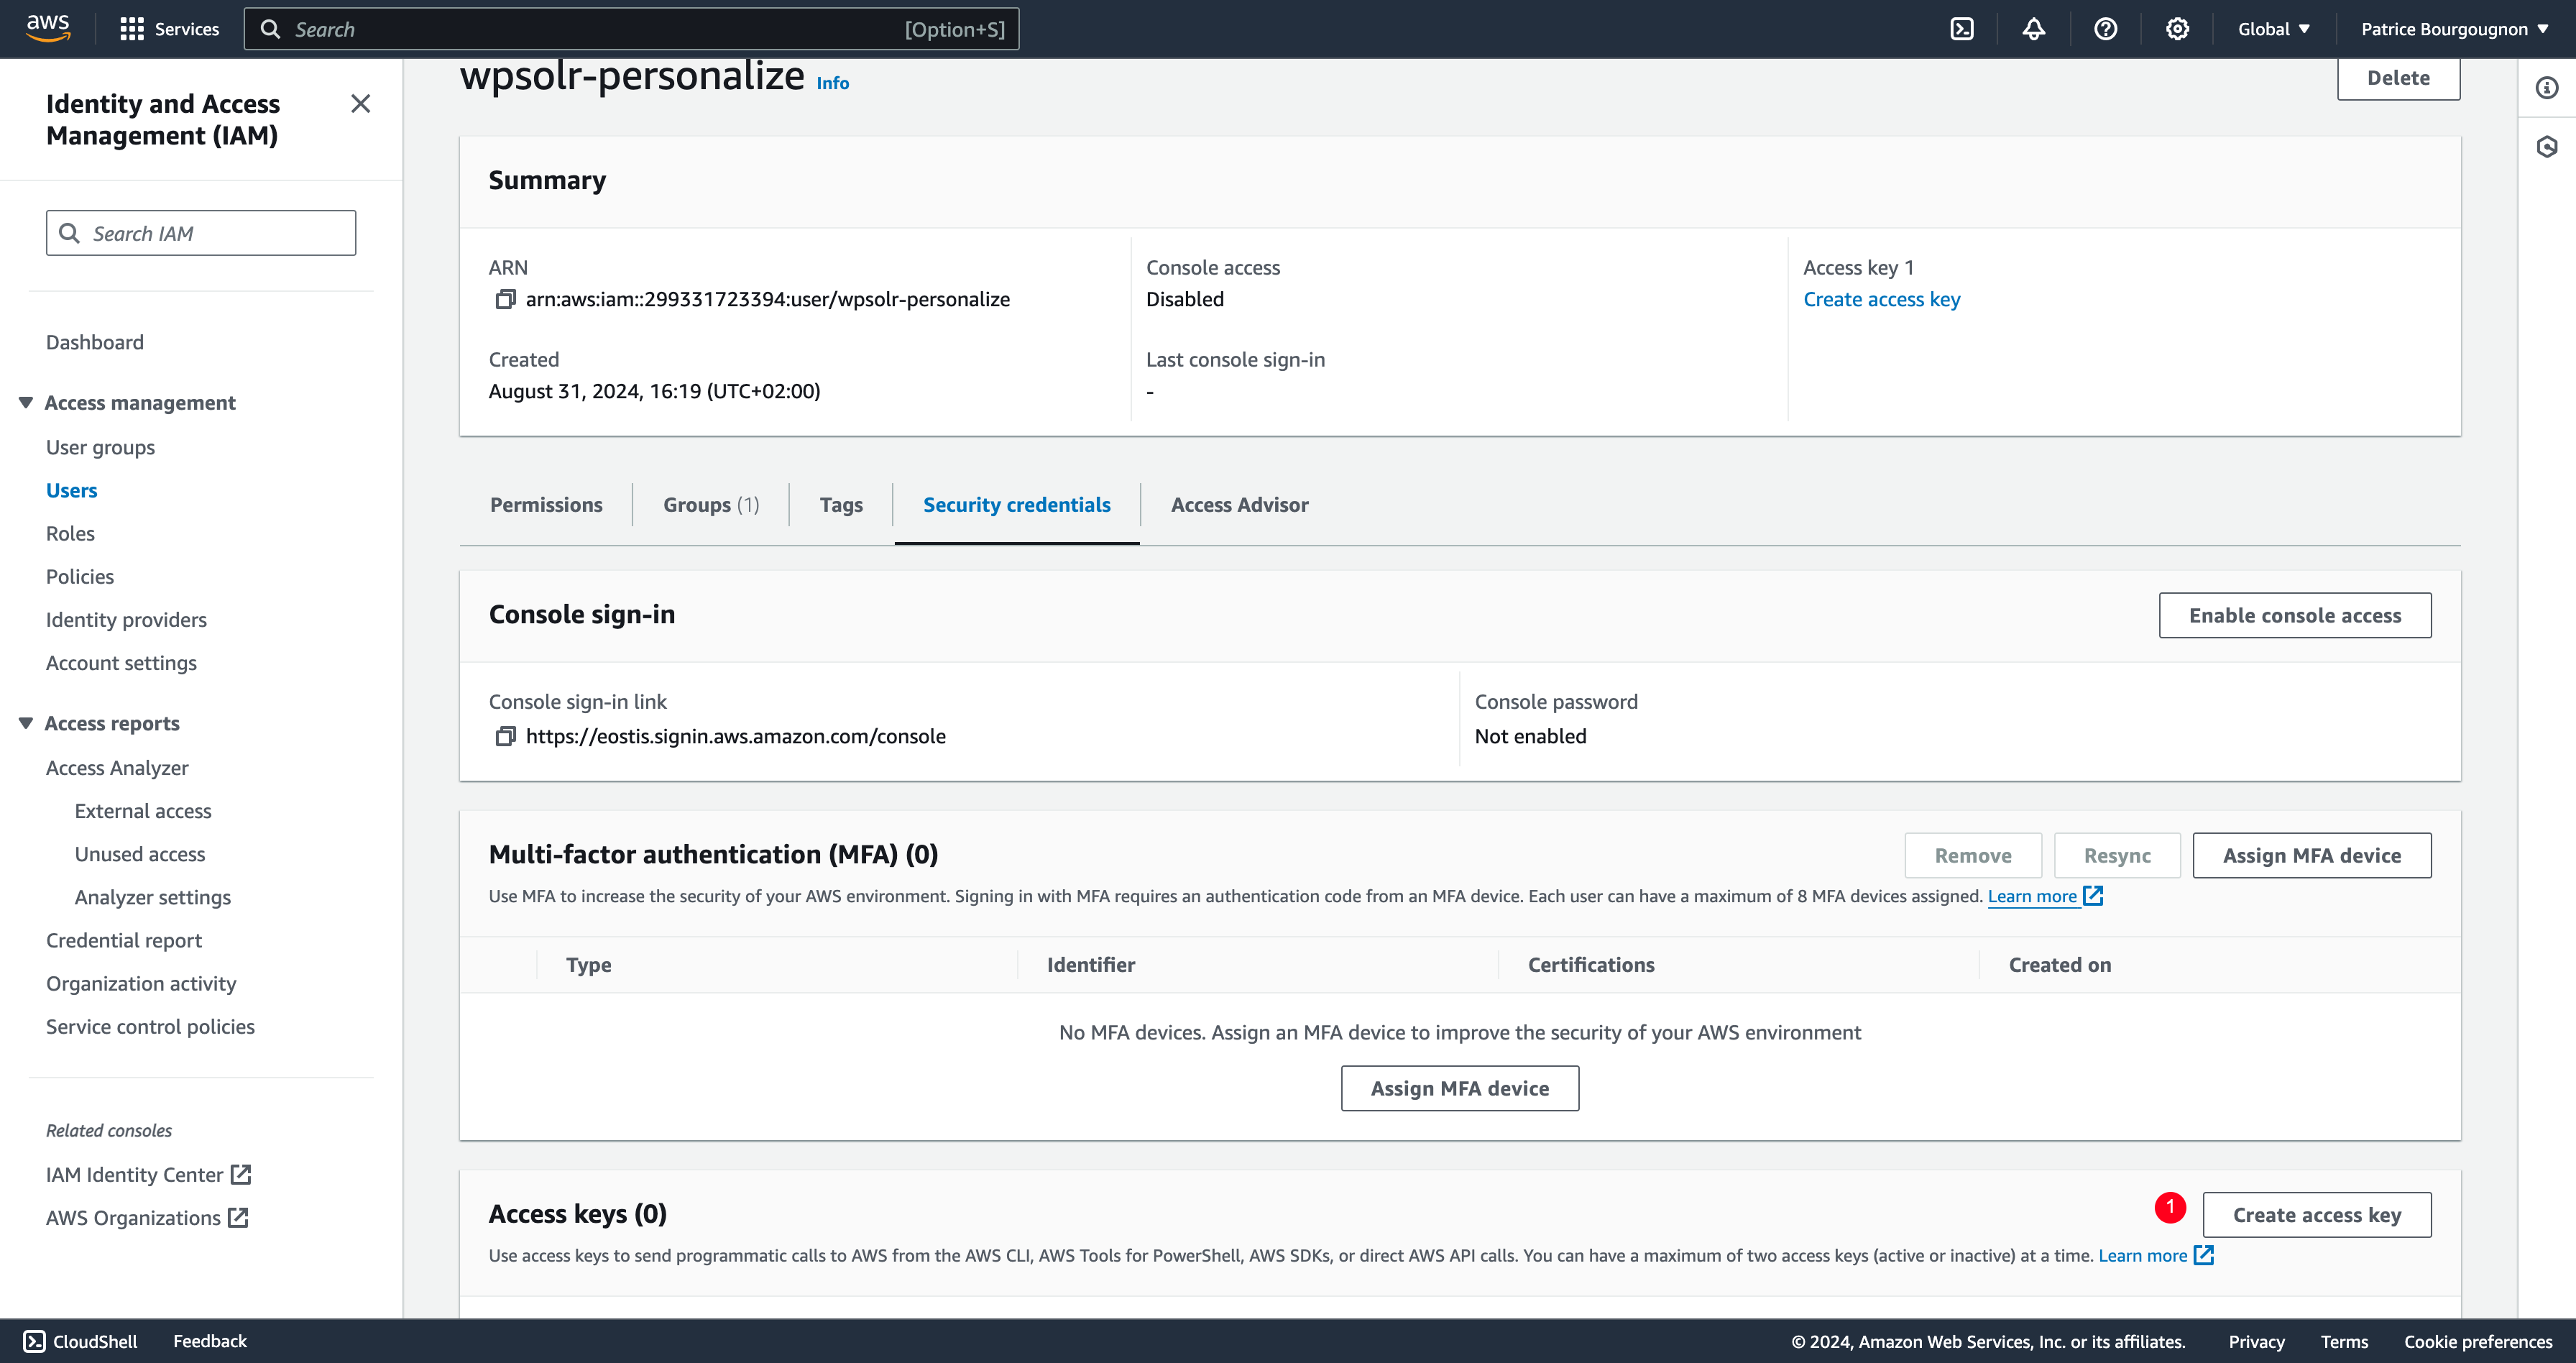This screenshot has width=2576, height=1363.
Task: Open External access findings
Action: coord(143,810)
